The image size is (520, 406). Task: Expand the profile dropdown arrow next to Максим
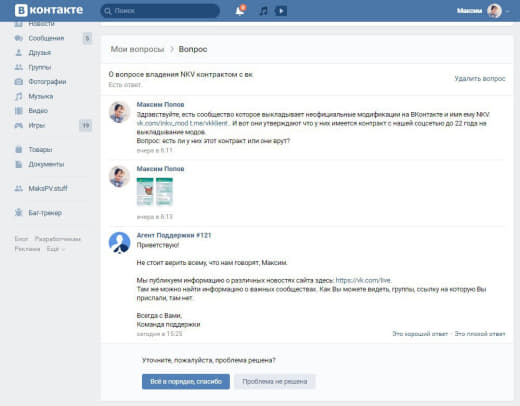tap(507, 11)
